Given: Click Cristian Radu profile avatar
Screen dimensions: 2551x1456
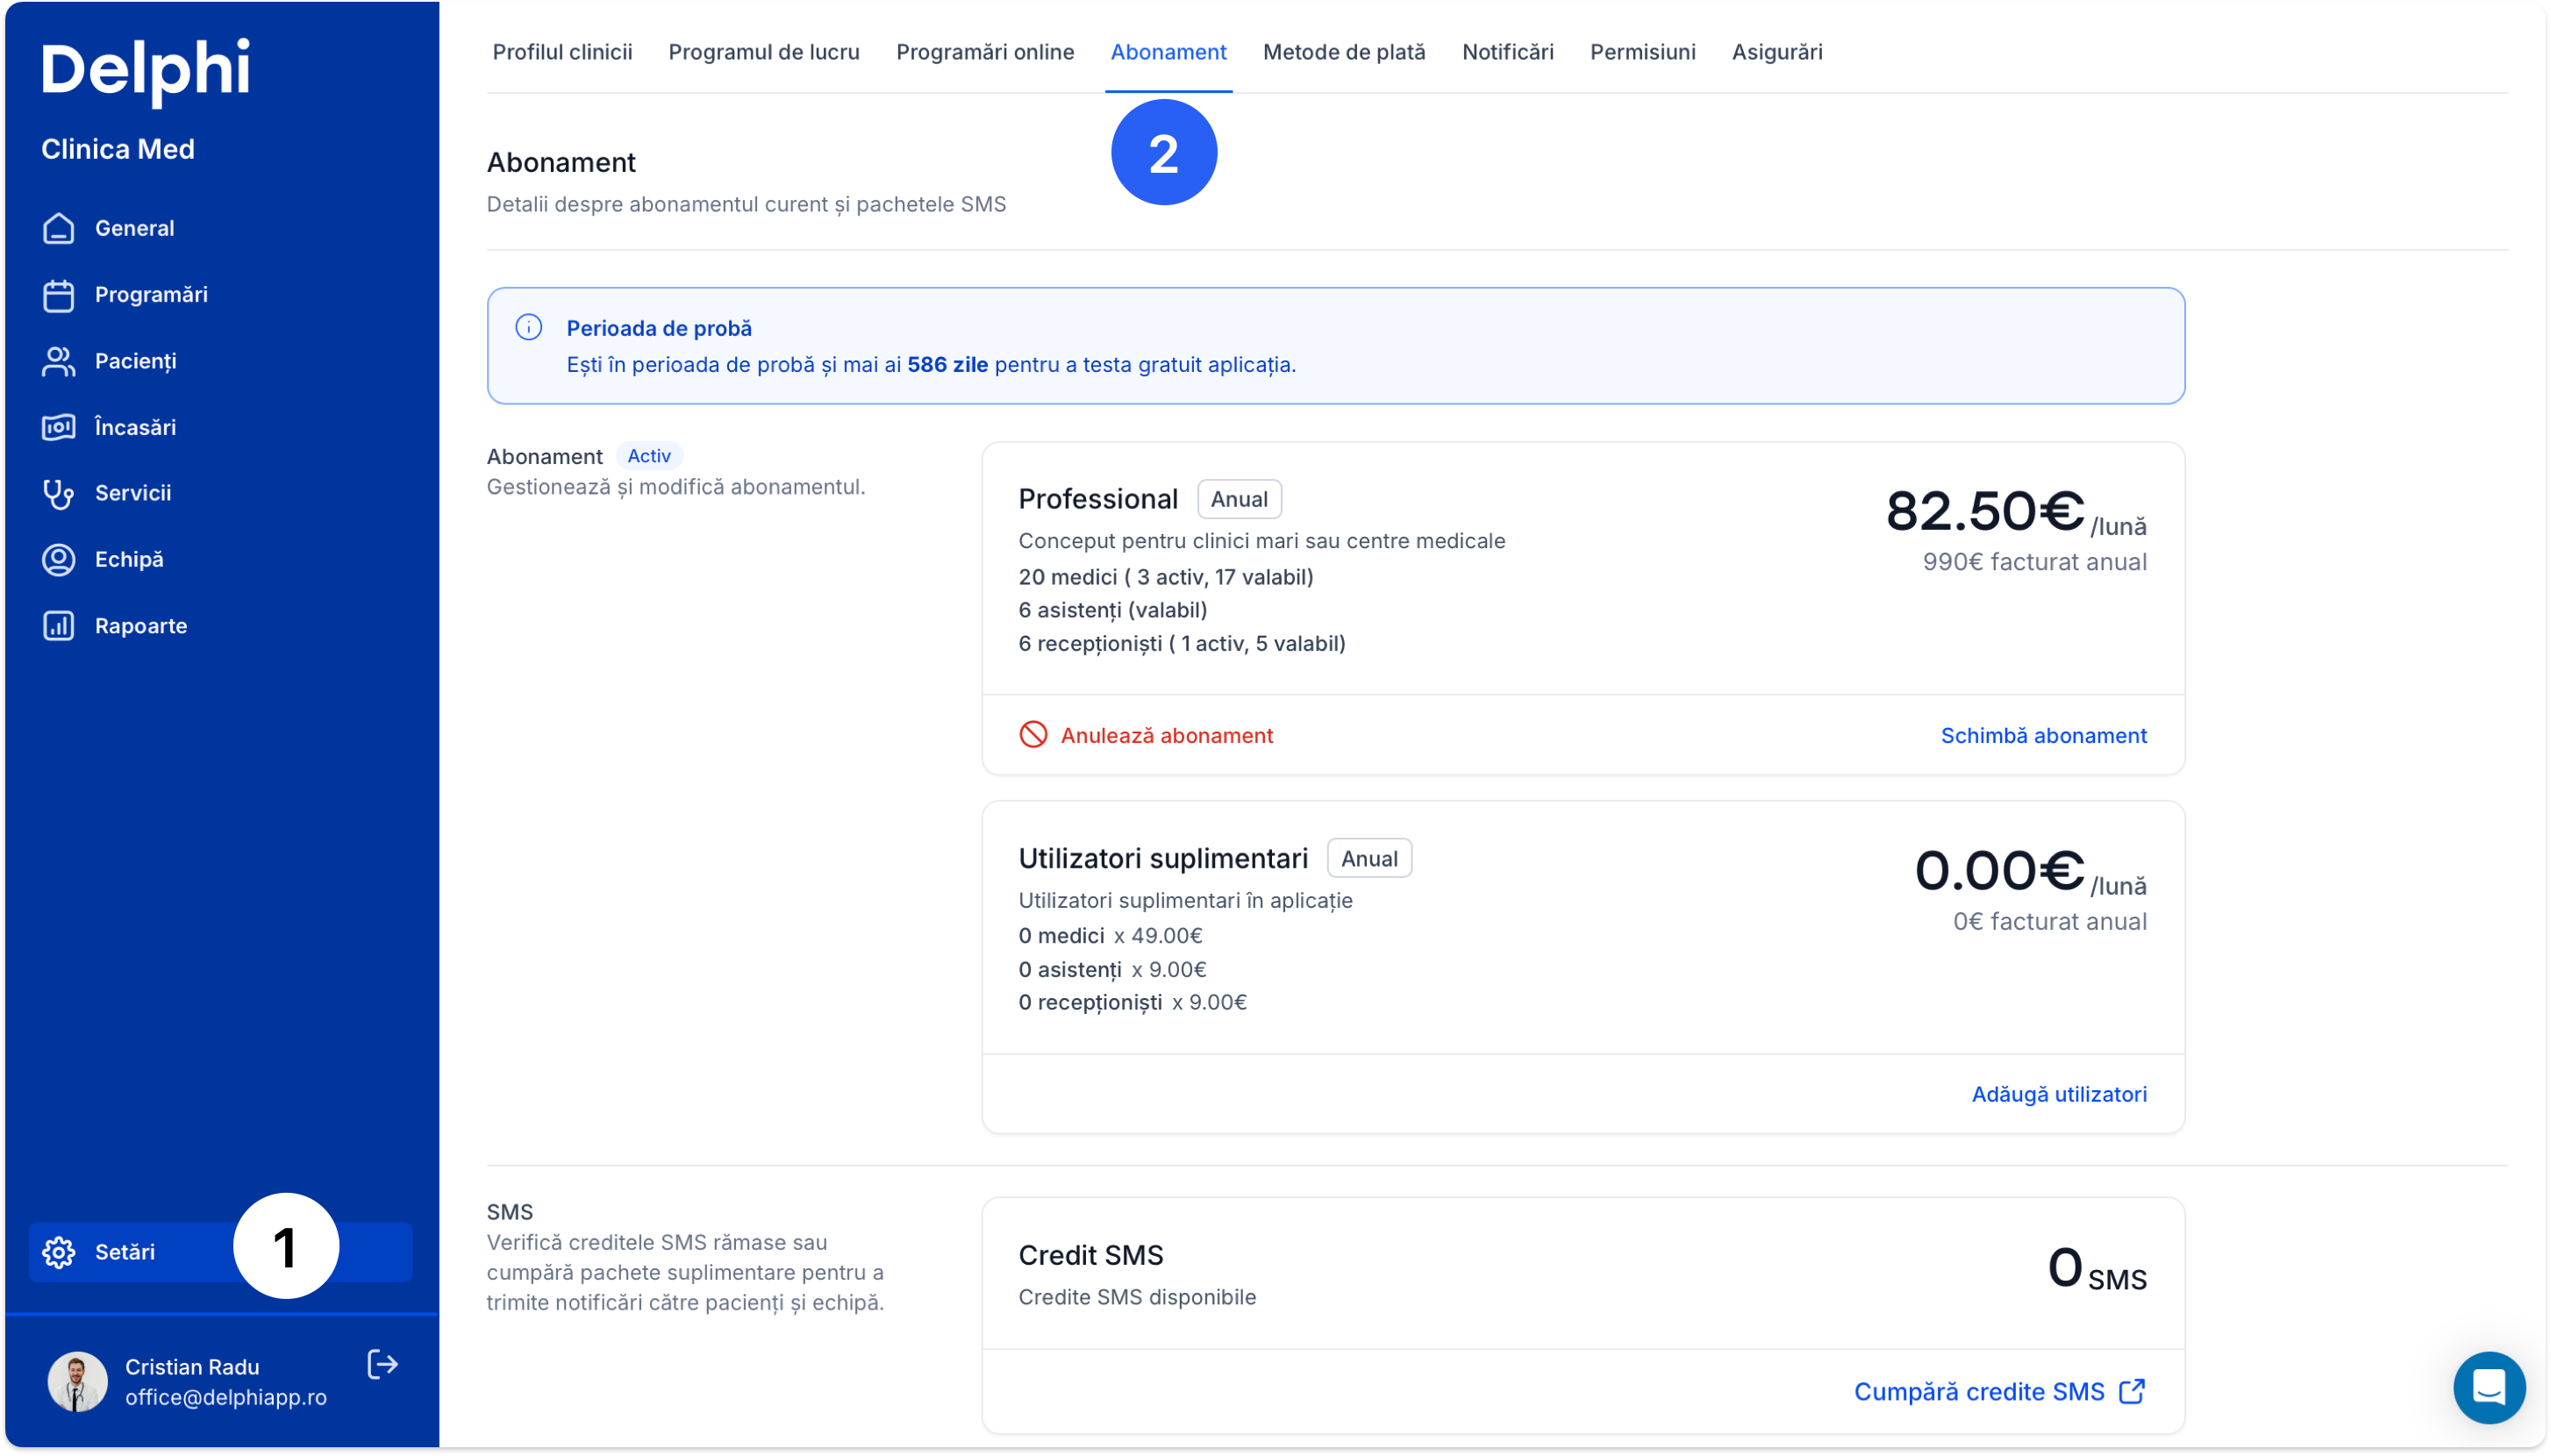Looking at the screenshot, I should [x=78, y=1381].
